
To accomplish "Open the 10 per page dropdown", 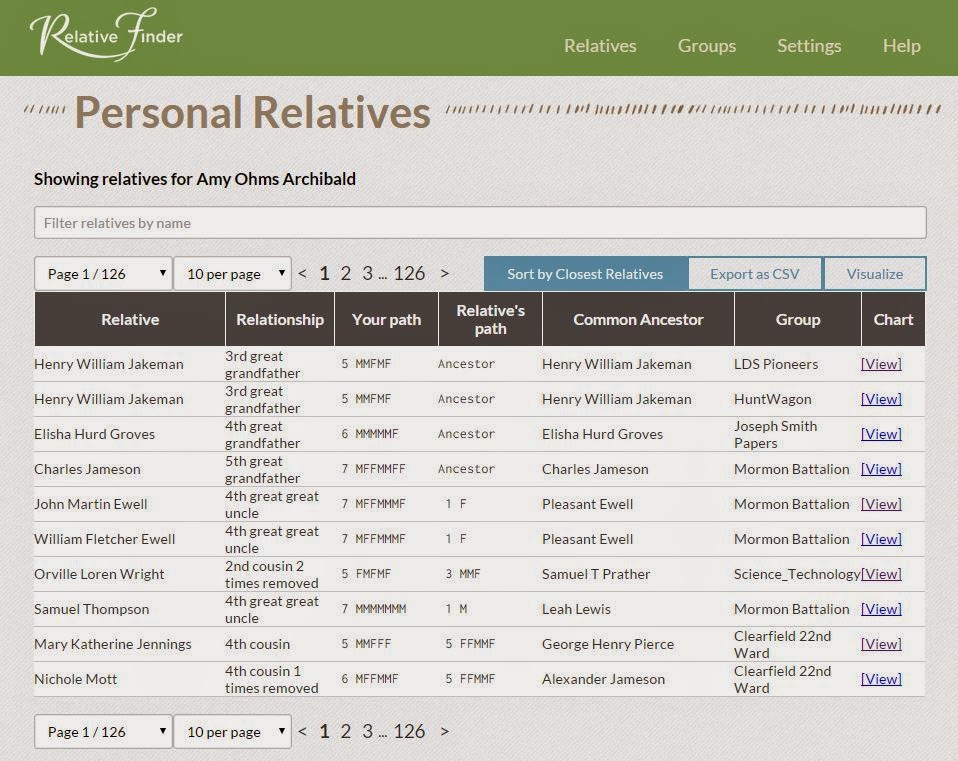I will (x=232, y=273).
